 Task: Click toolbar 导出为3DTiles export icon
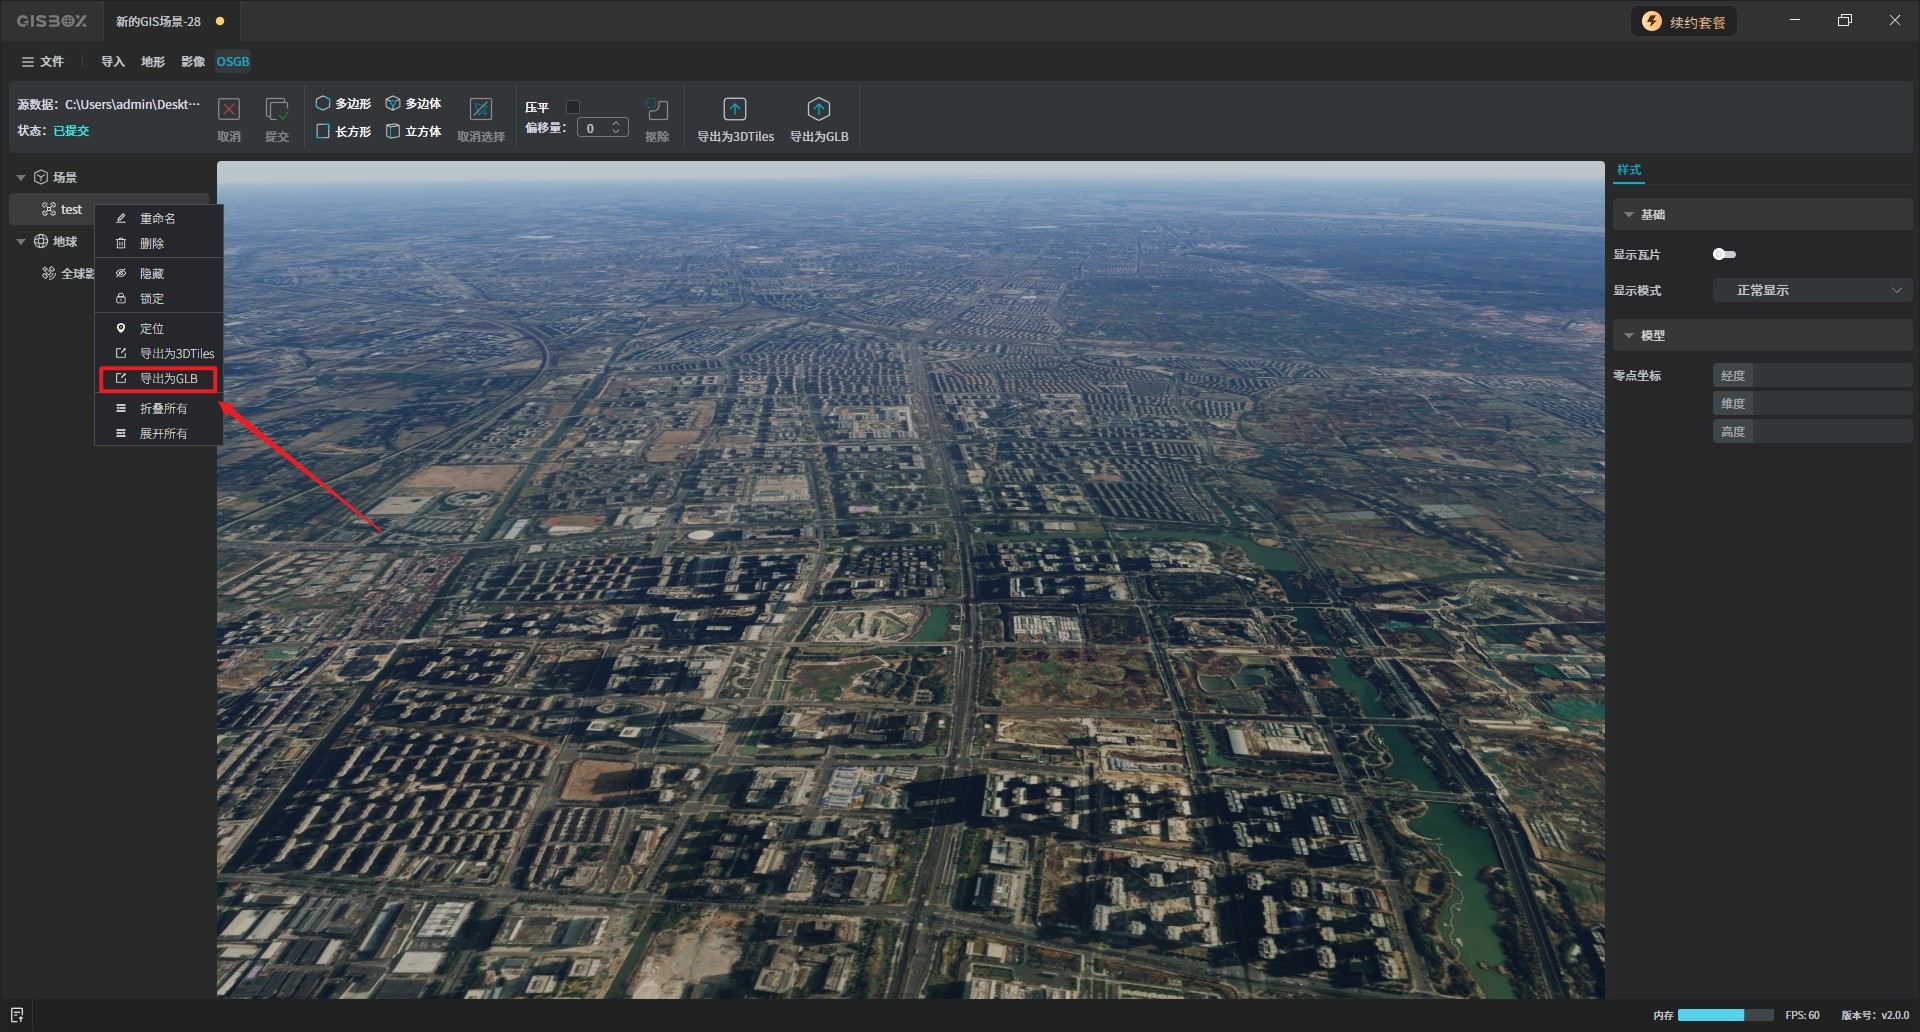click(735, 110)
